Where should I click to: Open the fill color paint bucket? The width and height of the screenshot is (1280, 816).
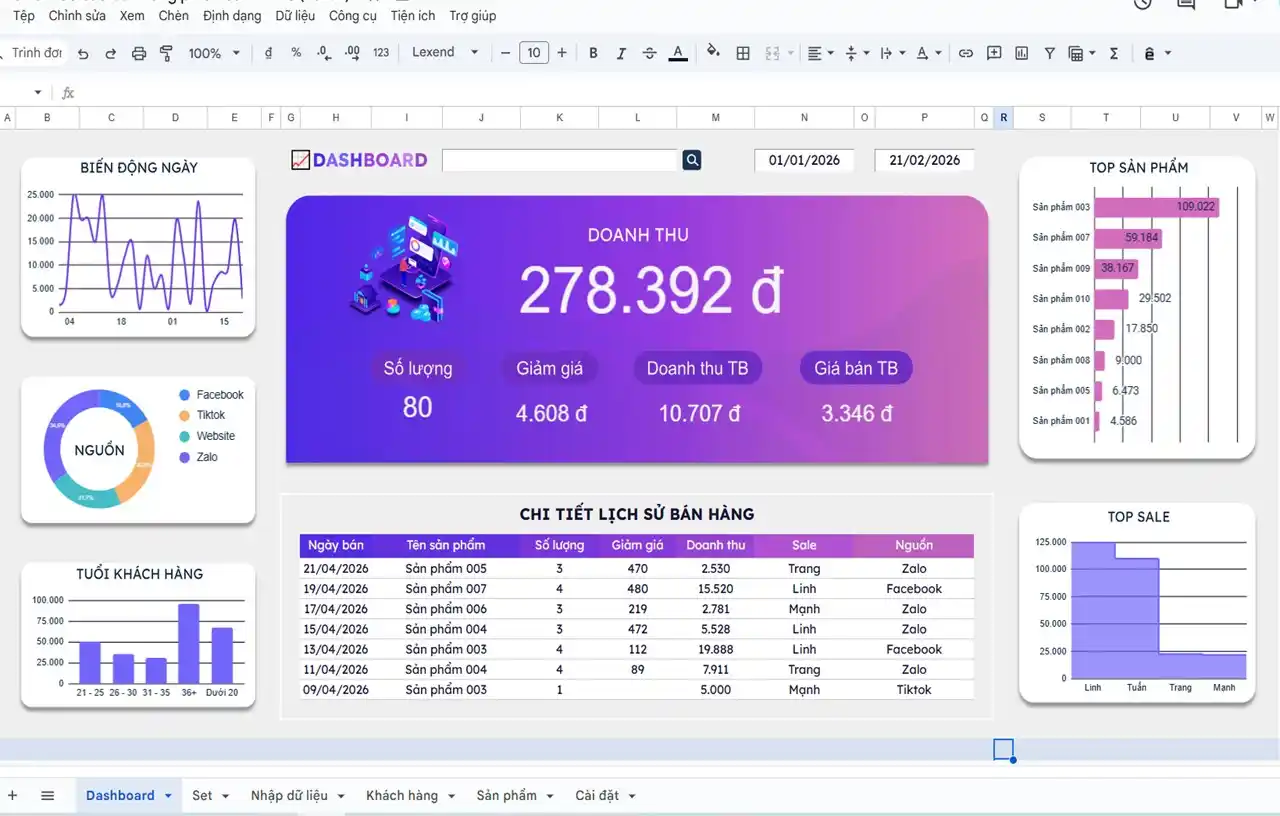tap(713, 53)
